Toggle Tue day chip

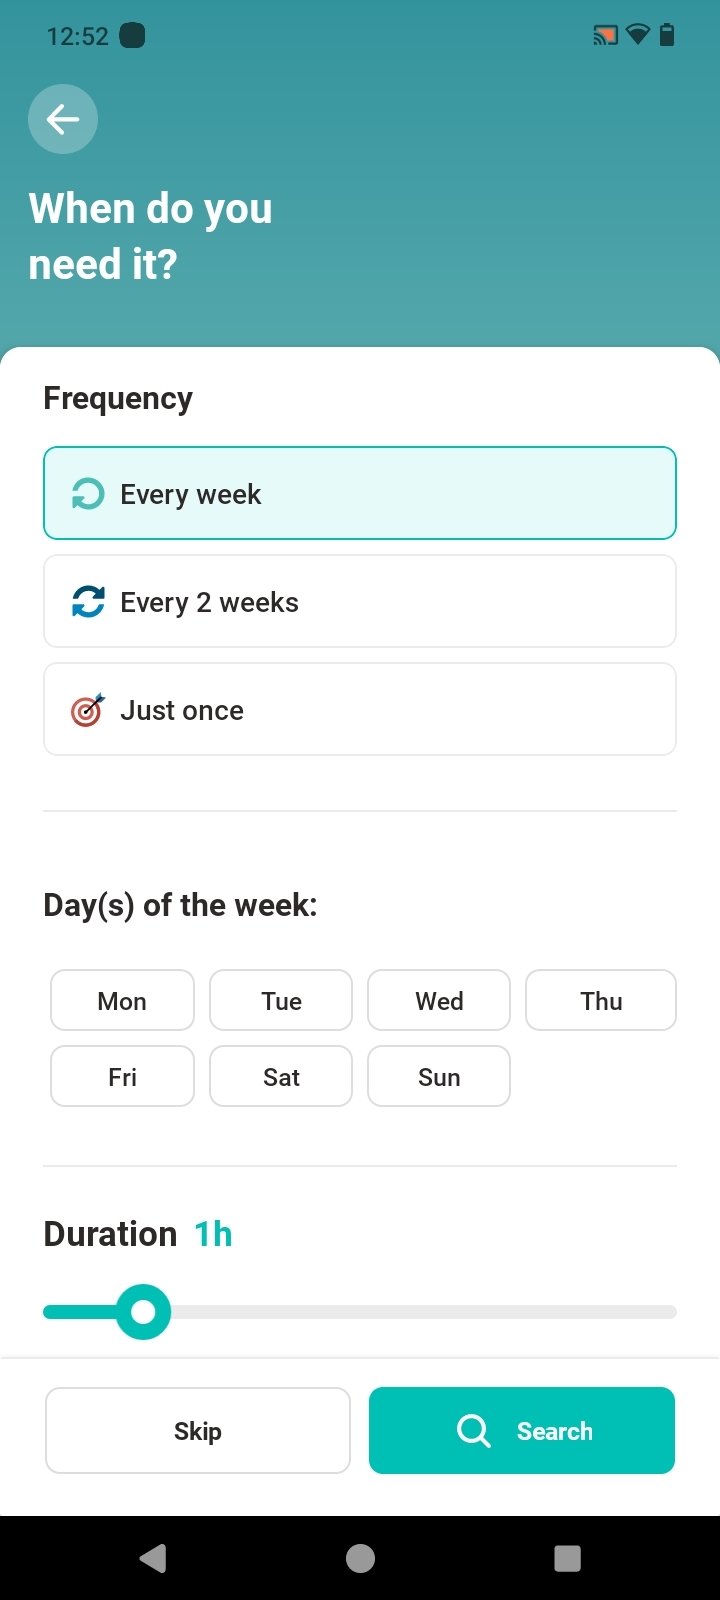(281, 1001)
